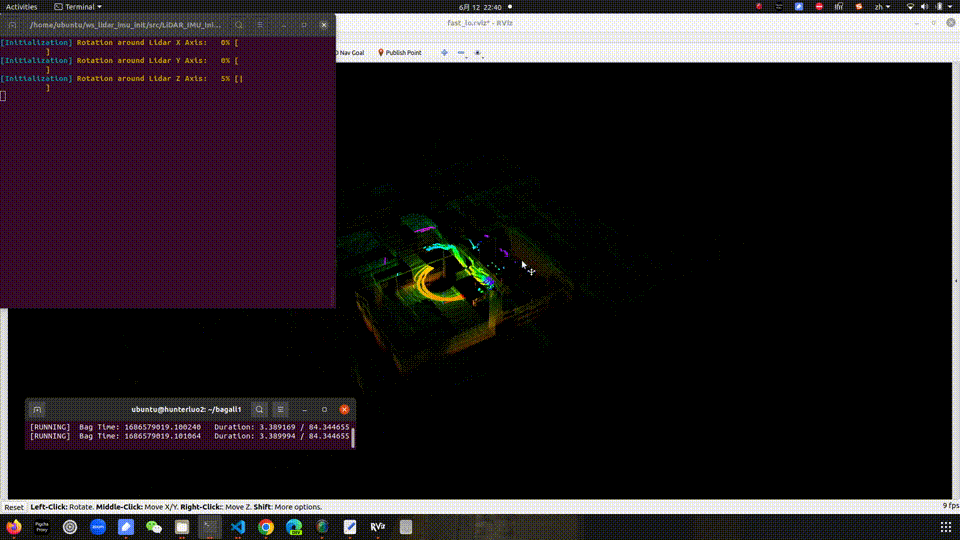960x540 pixels.
Task: Open the Terminal app menu in top bar
Action: (x=78, y=7)
